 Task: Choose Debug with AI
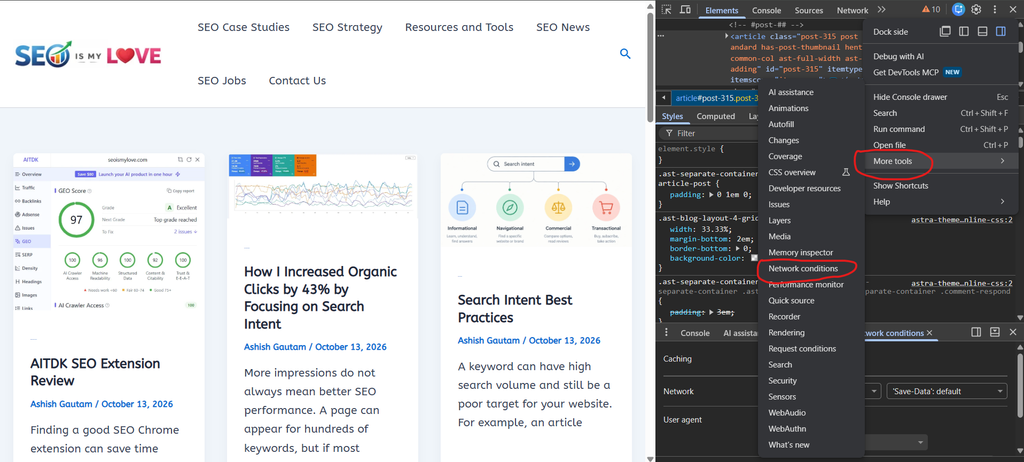coord(940,56)
